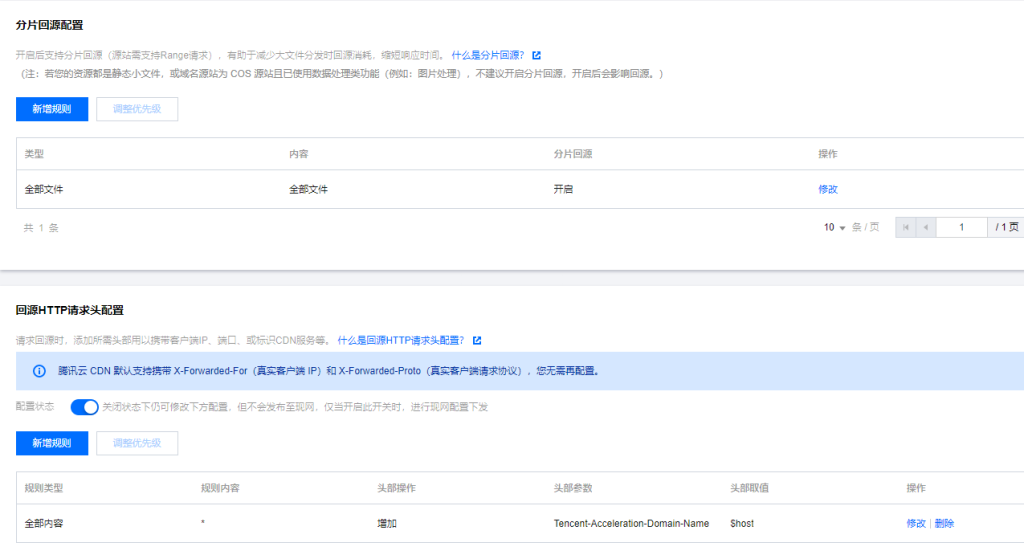Jump to first page with pagination icon

[906, 228]
